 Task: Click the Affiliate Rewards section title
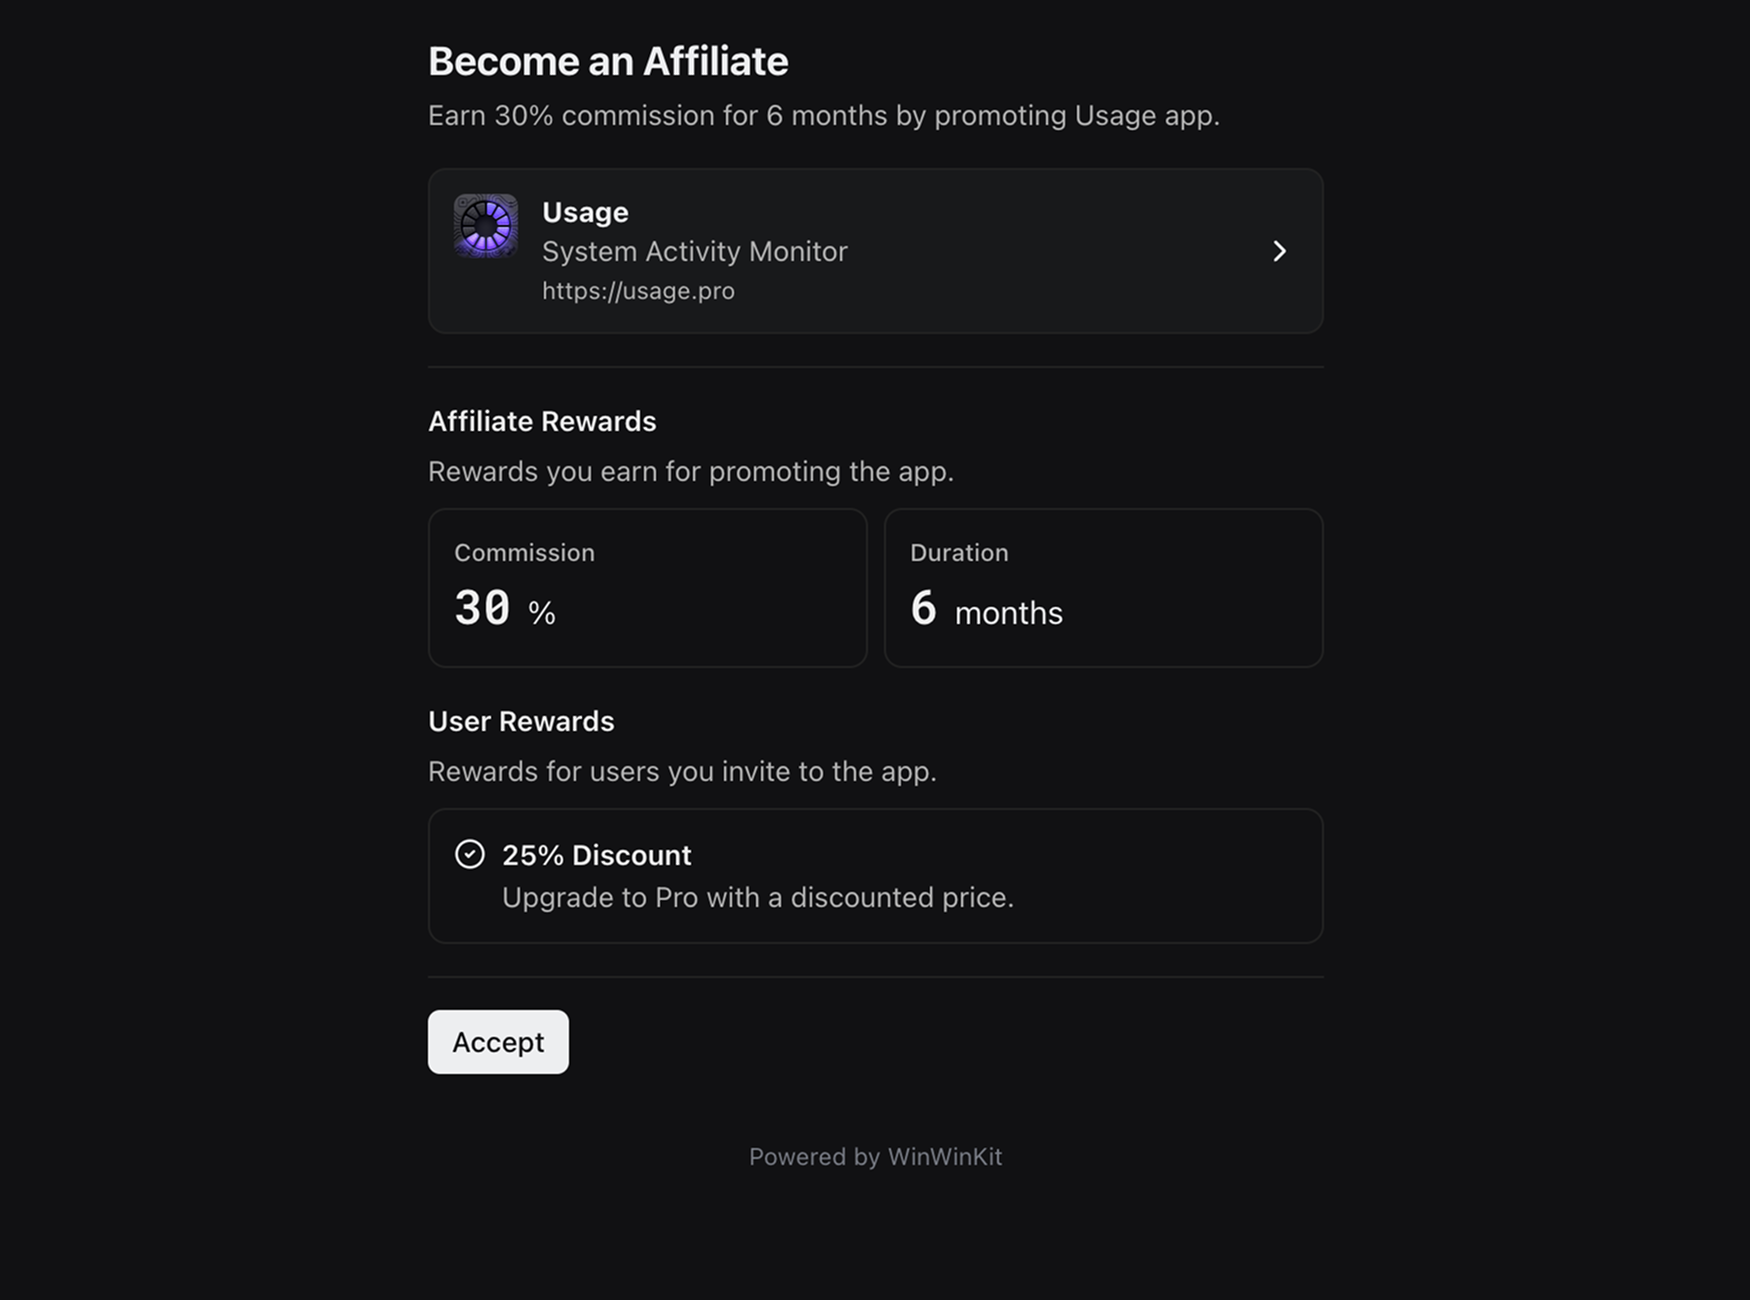coord(542,421)
